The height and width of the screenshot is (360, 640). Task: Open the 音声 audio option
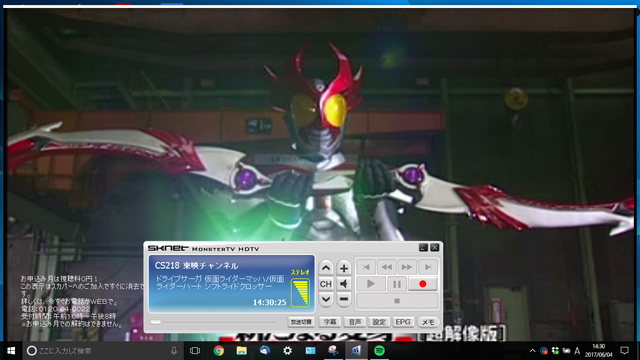click(x=354, y=322)
